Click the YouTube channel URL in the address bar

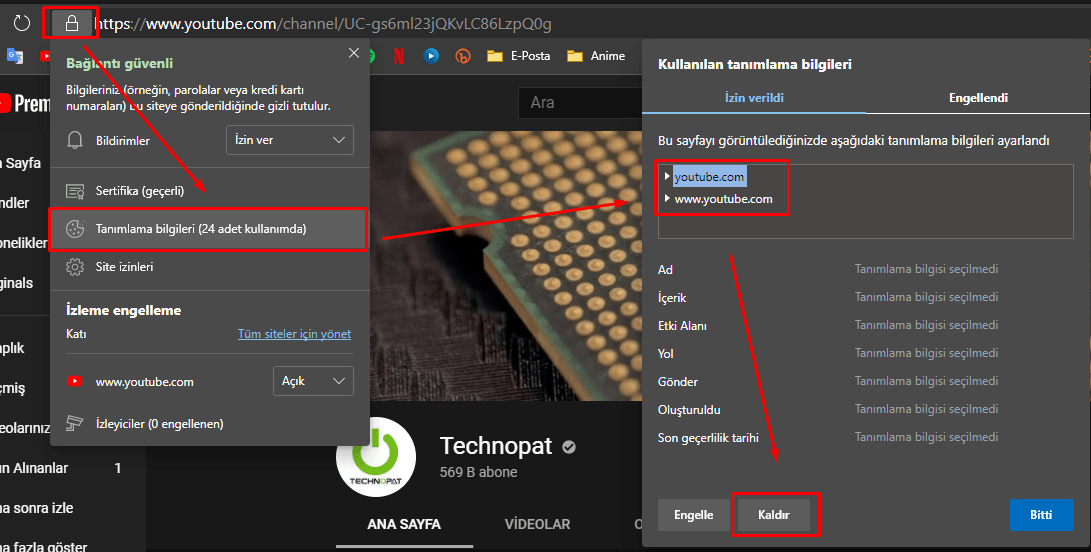(323, 24)
